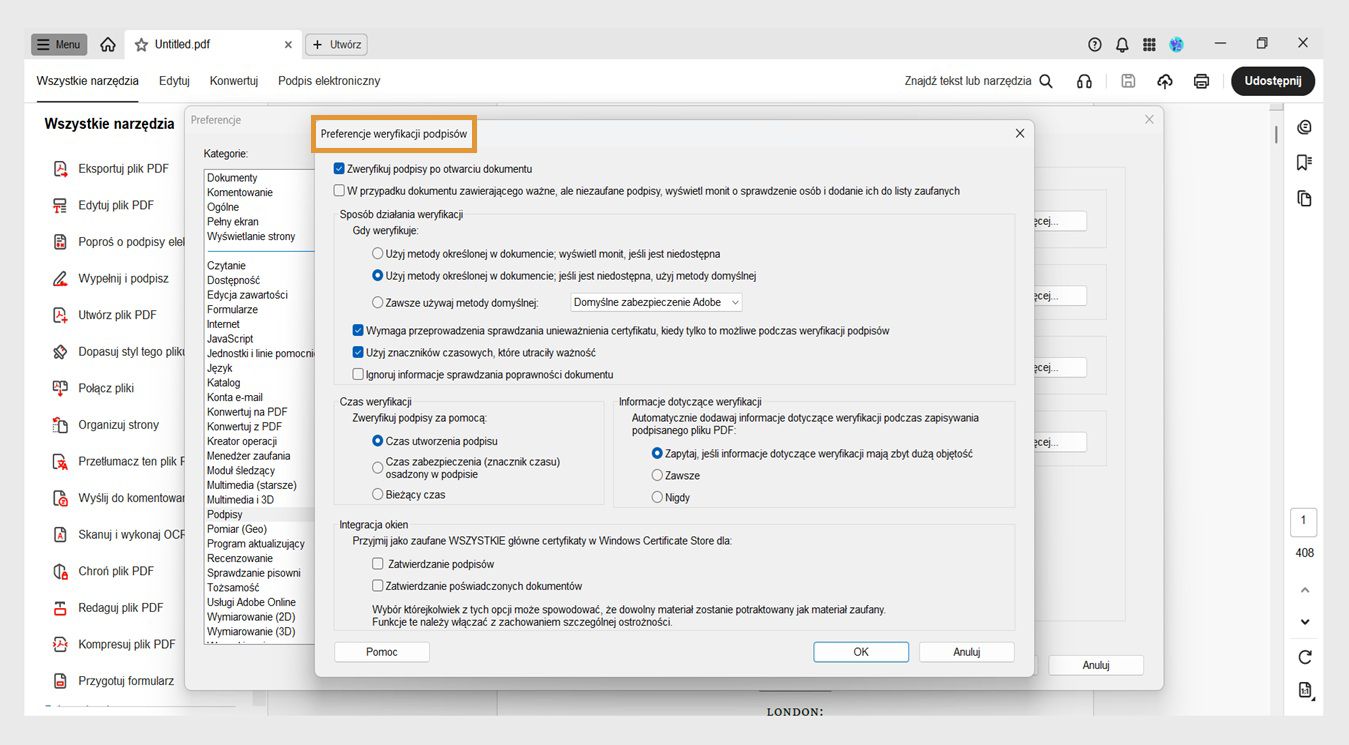Select radio: wyświetl monit, jeśli jest niedostępna
1349x745 pixels.
[378, 254]
